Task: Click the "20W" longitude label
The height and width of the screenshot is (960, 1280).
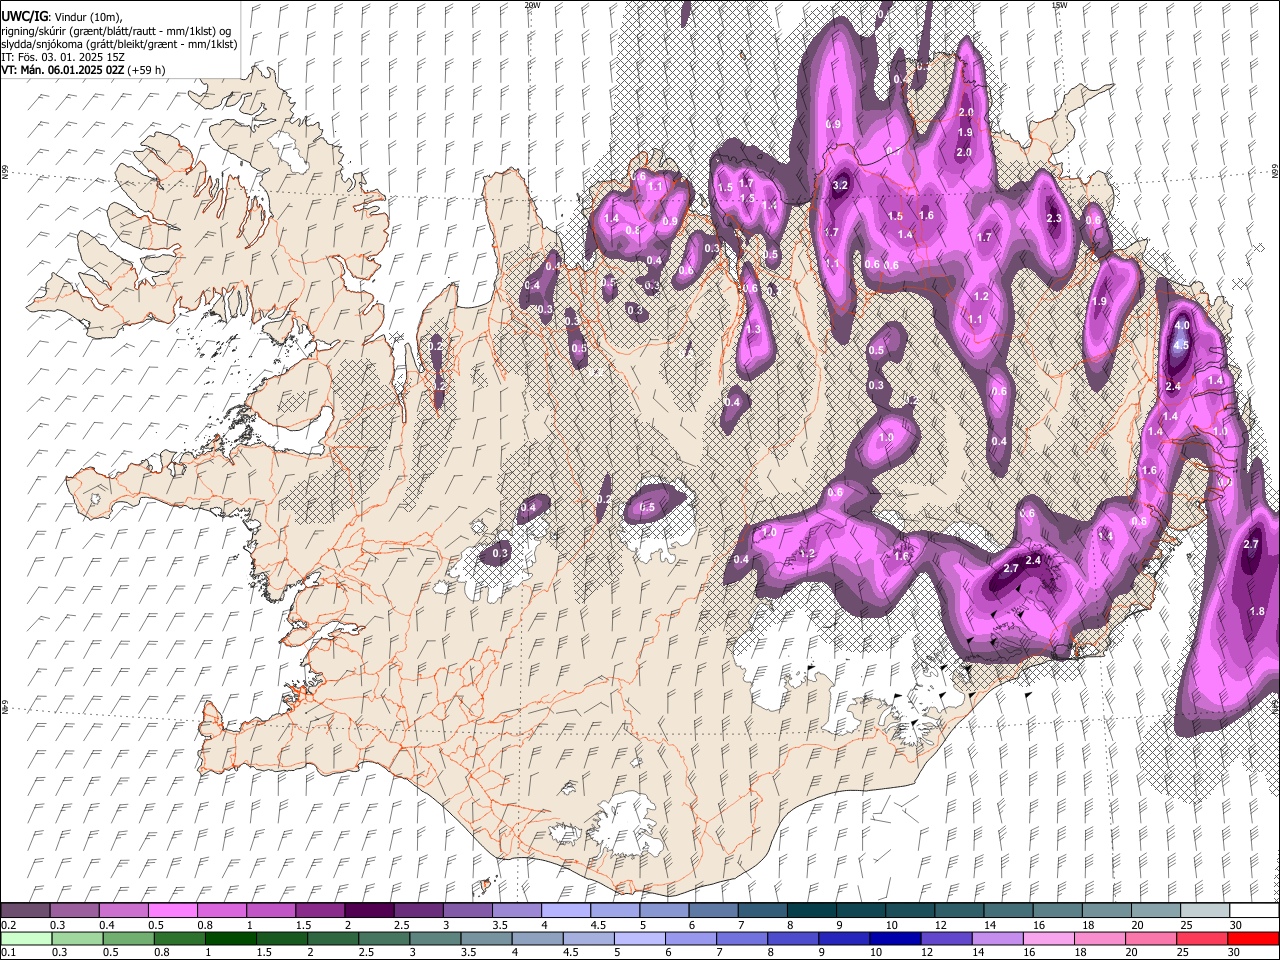Action: [x=531, y=5]
